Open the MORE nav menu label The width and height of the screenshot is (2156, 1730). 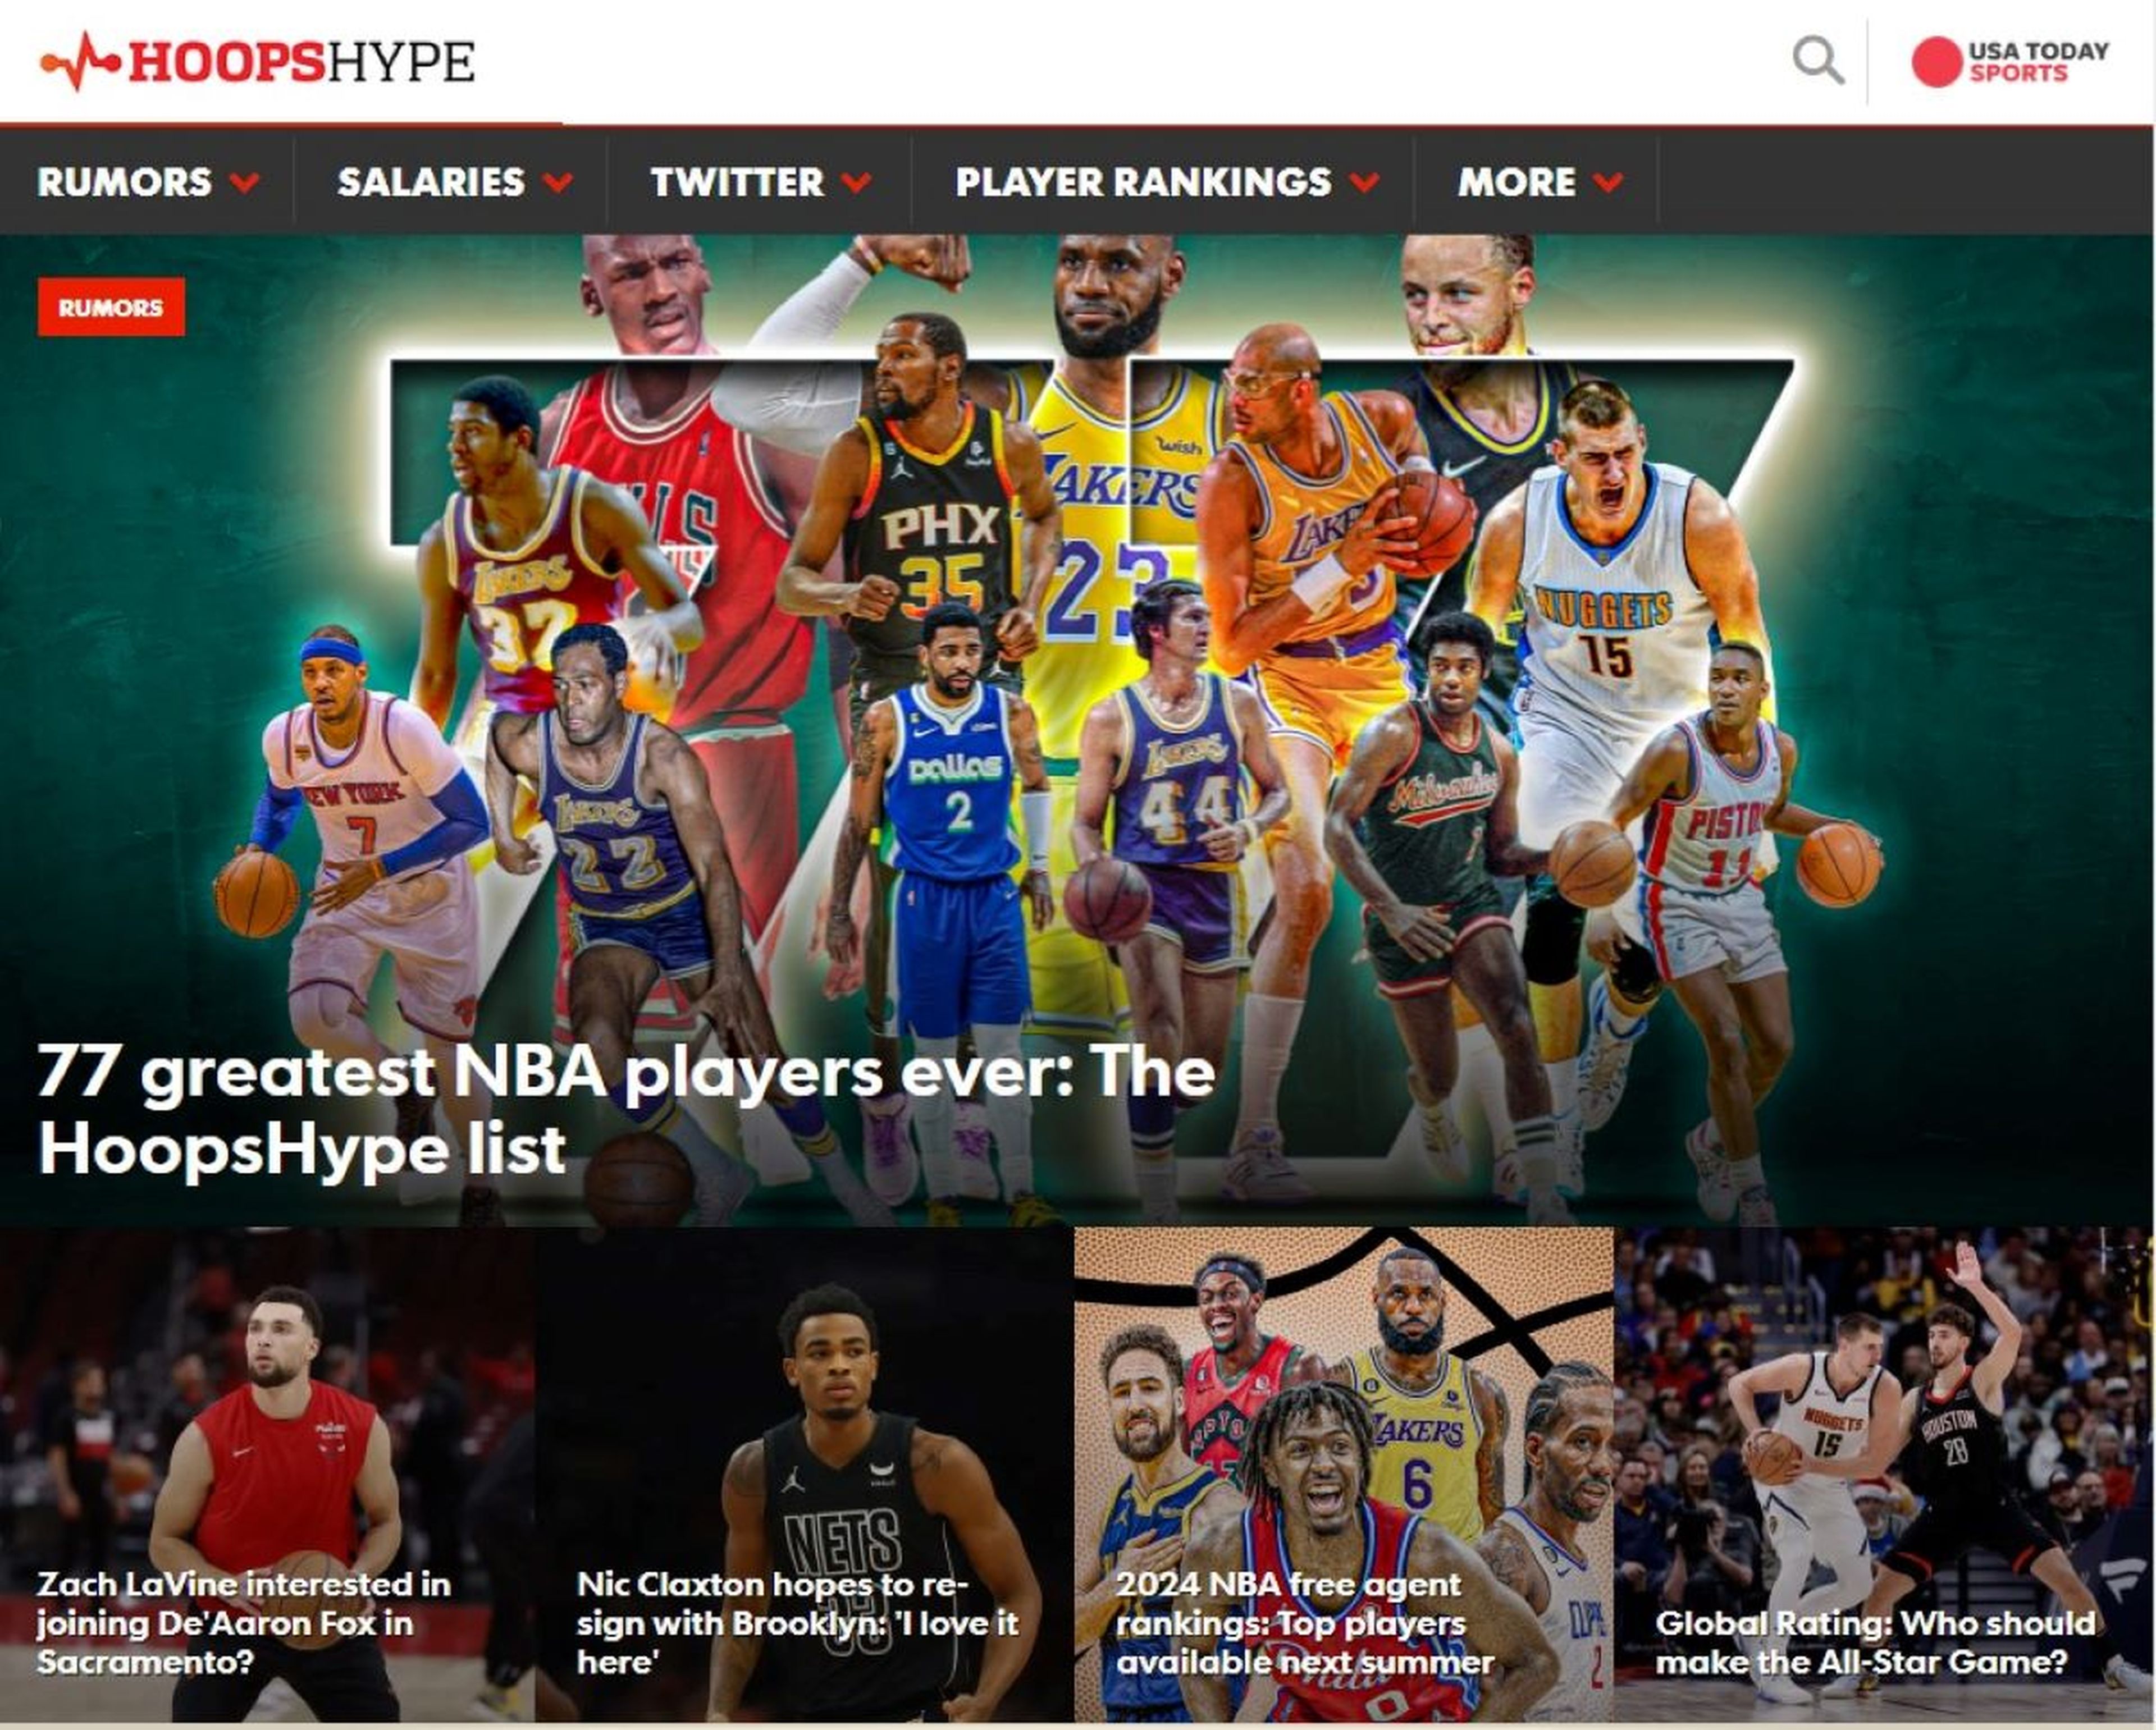pos(1517,182)
